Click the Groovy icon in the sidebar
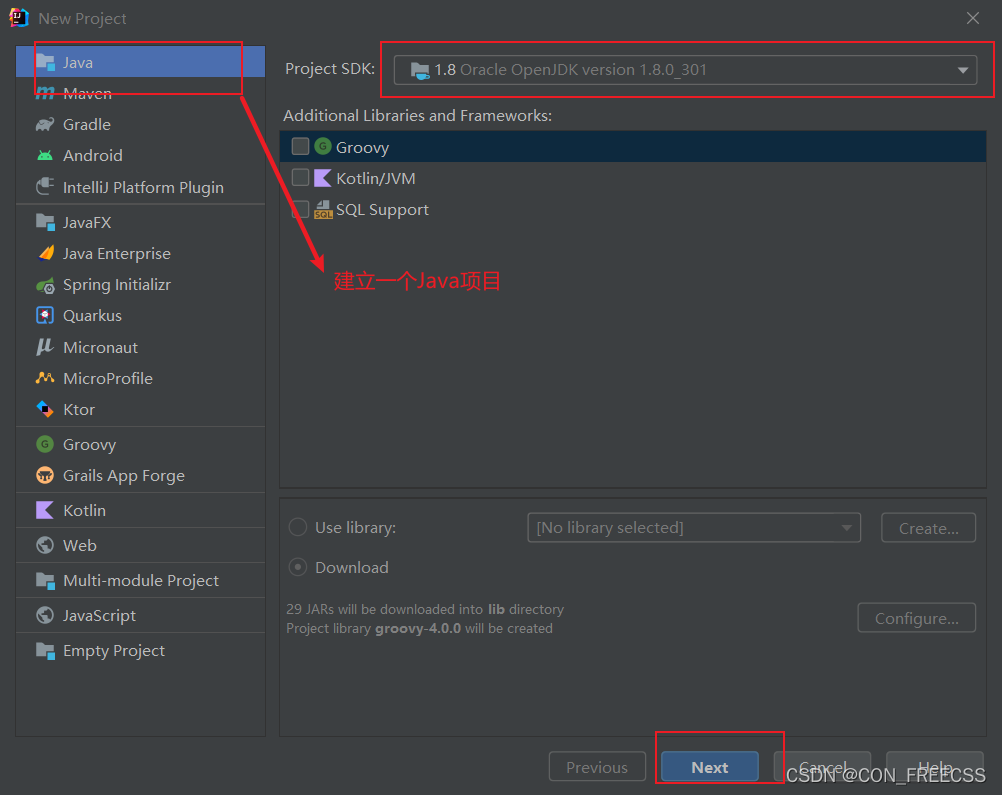The height and width of the screenshot is (795, 1002). (x=45, y=444)
